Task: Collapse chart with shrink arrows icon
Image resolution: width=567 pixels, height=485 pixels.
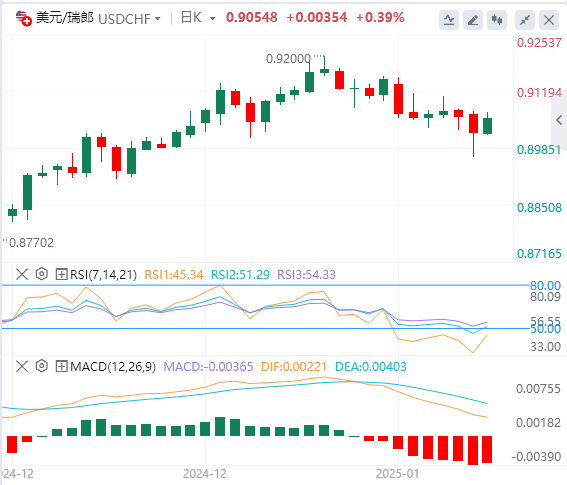Action: [x=525, y=20]
